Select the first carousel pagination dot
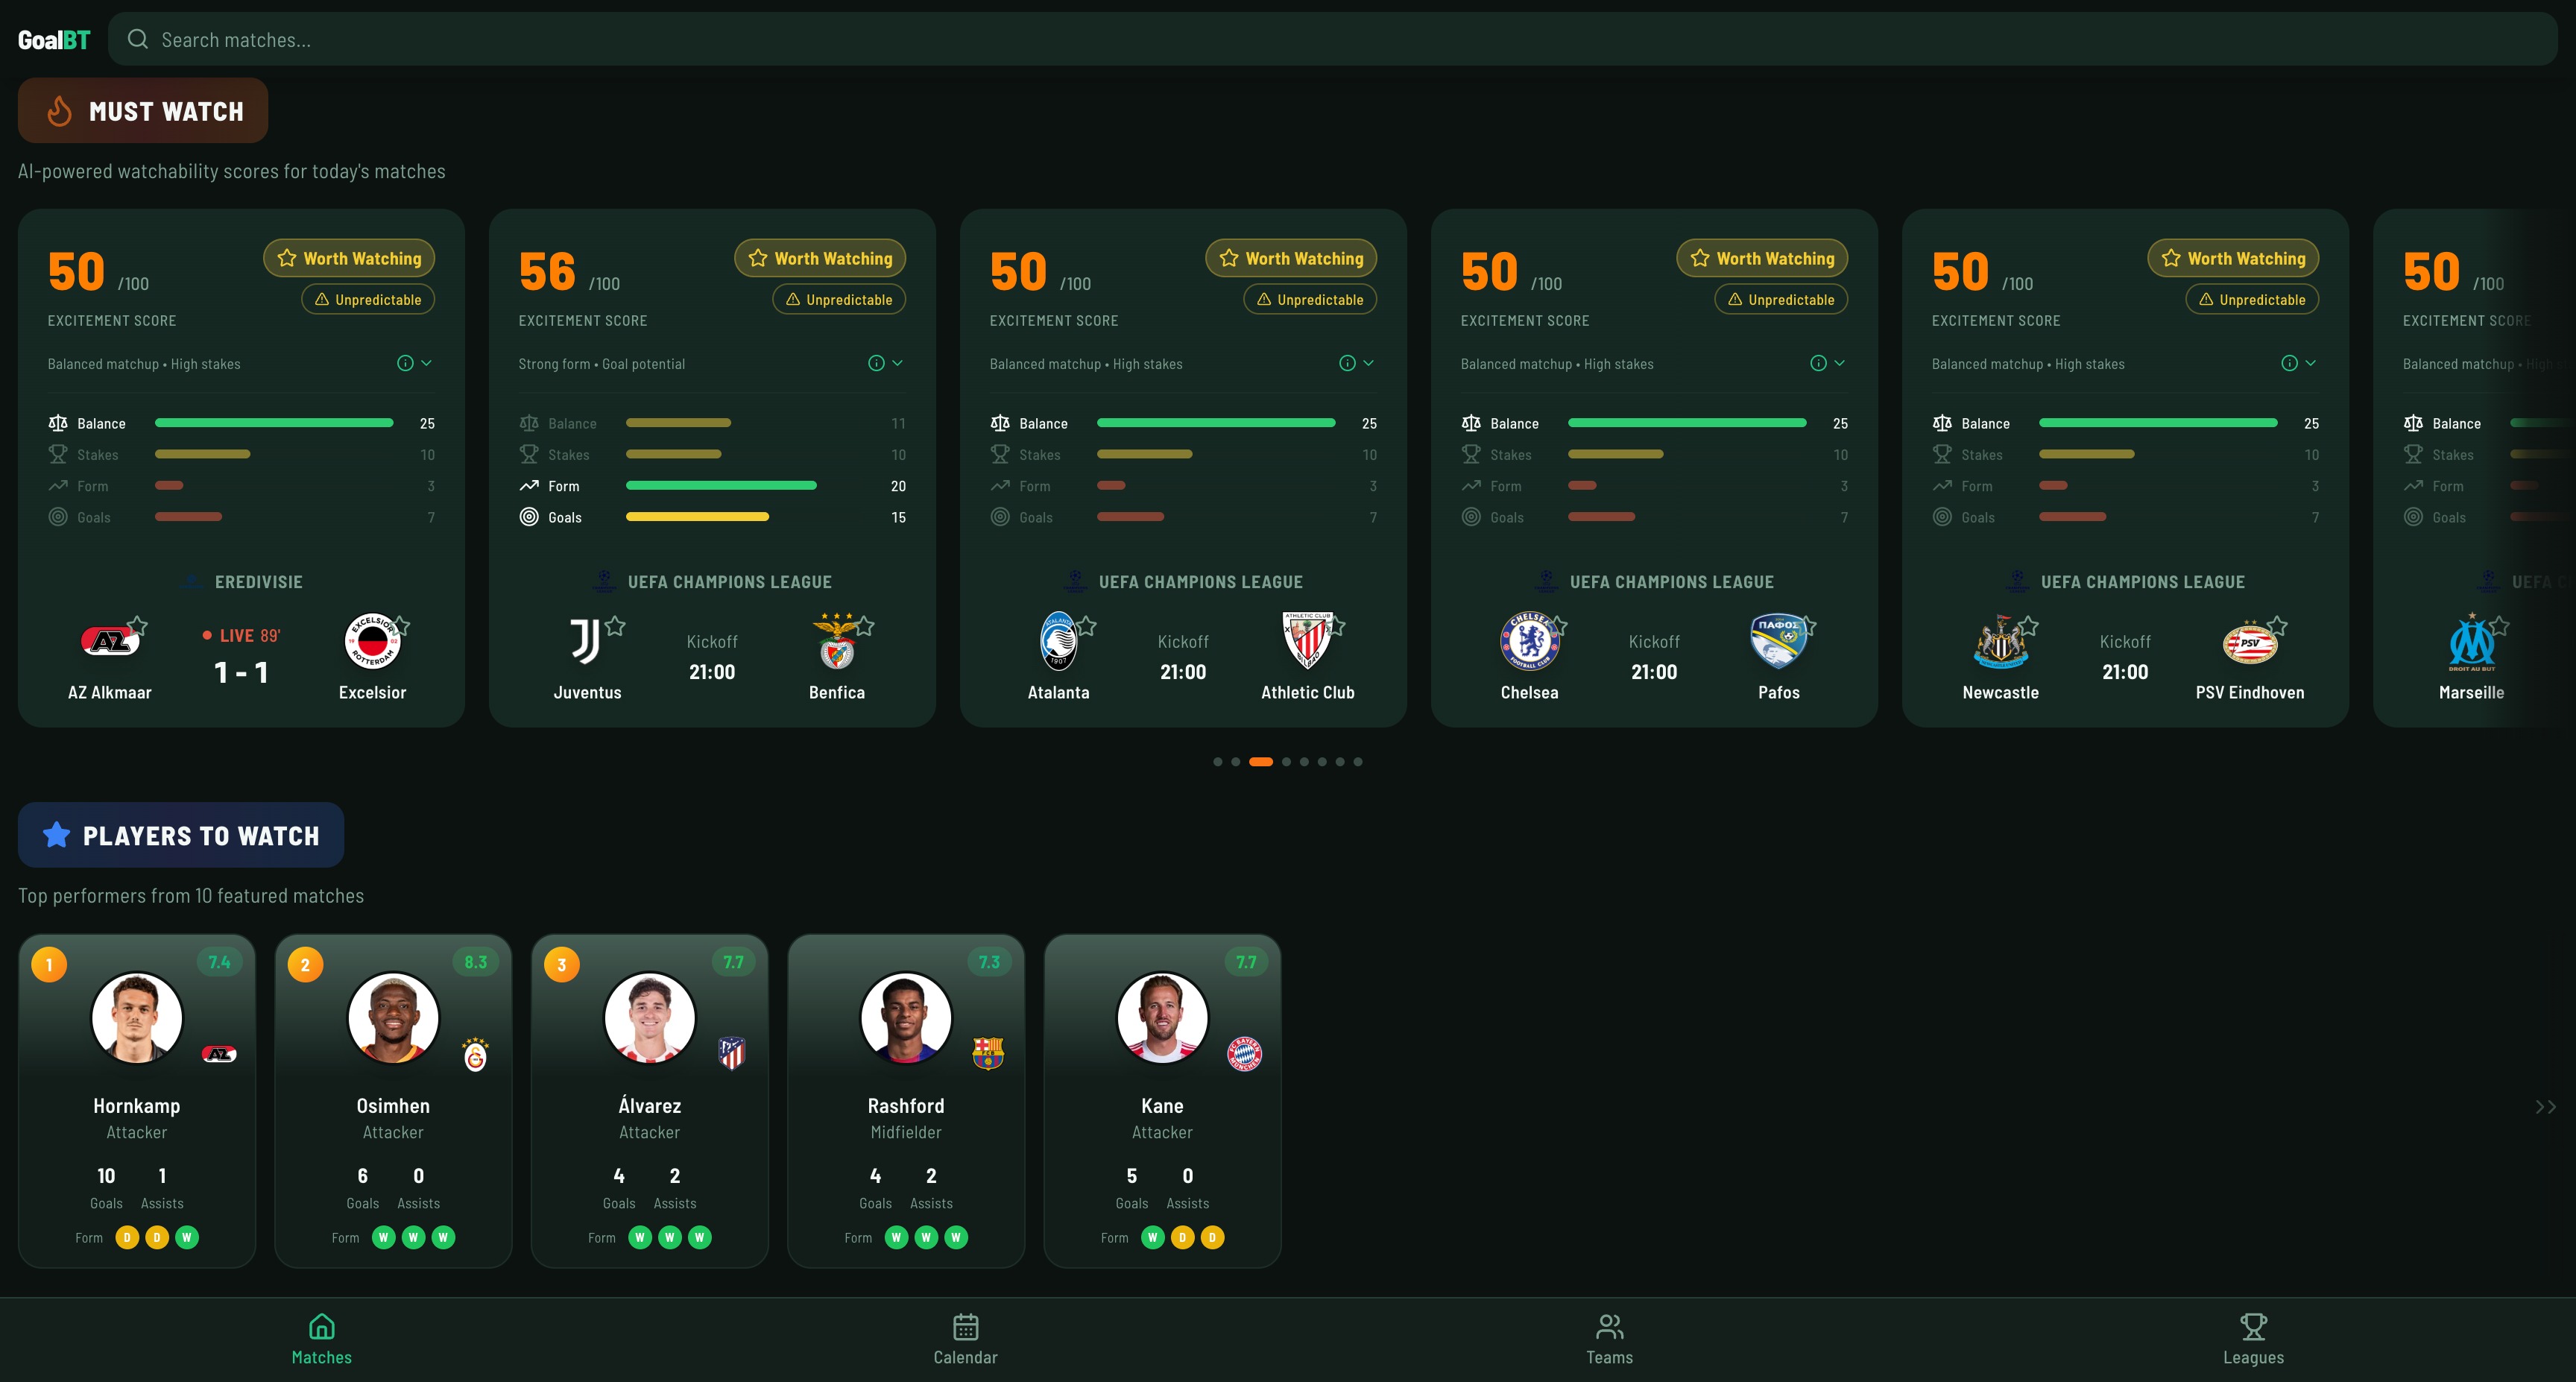This screenshot has width=2576, height=1382. tap(1217, 762)
